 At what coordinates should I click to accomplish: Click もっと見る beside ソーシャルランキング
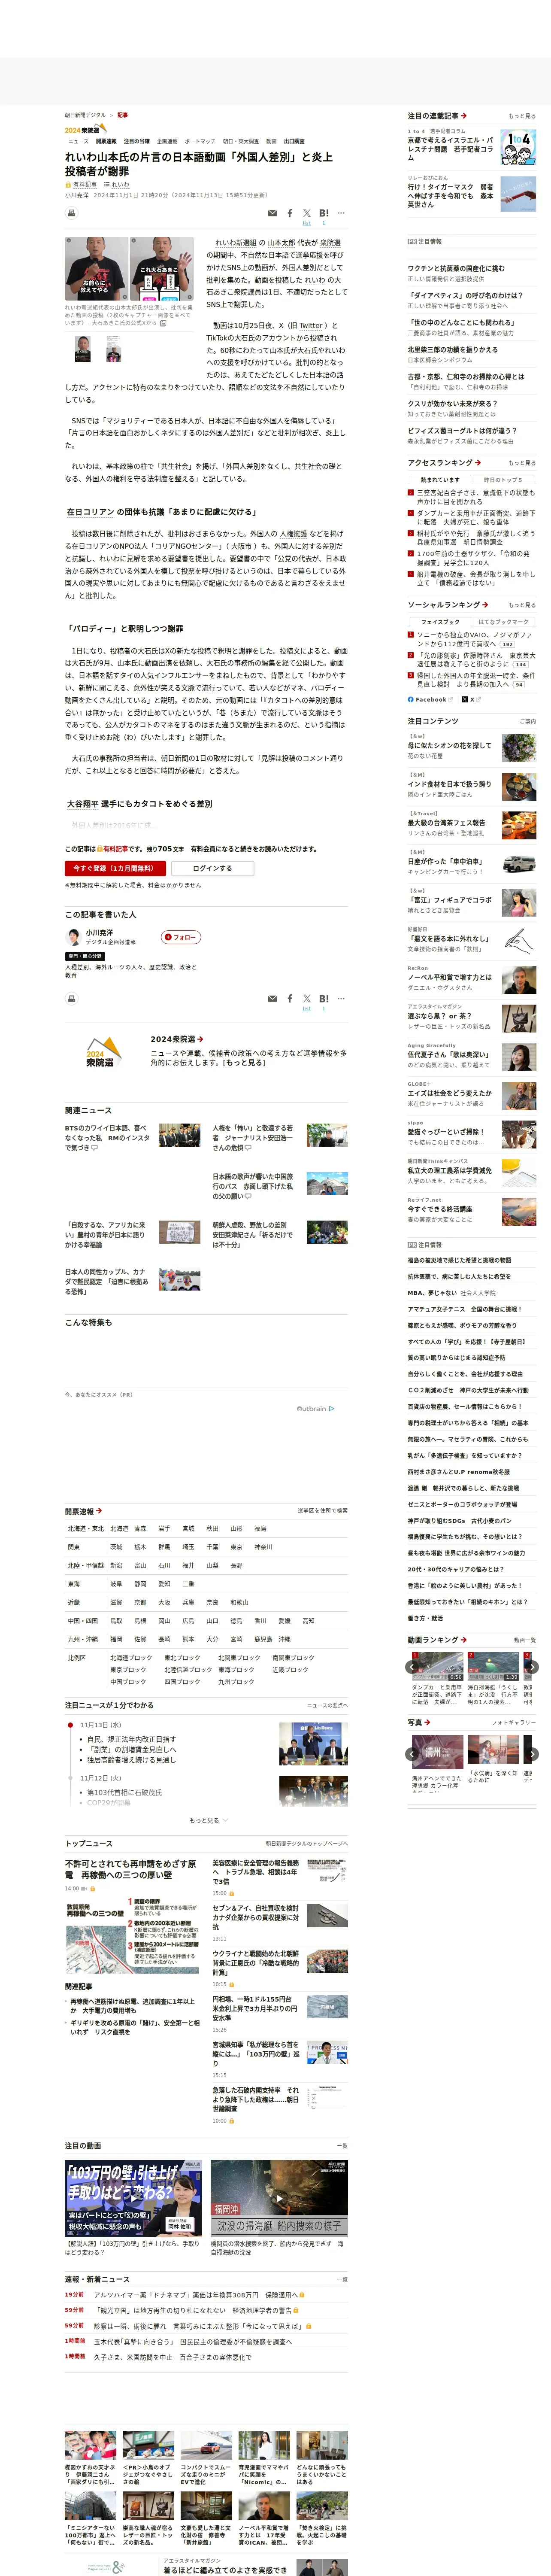click(x=521, y=605)
